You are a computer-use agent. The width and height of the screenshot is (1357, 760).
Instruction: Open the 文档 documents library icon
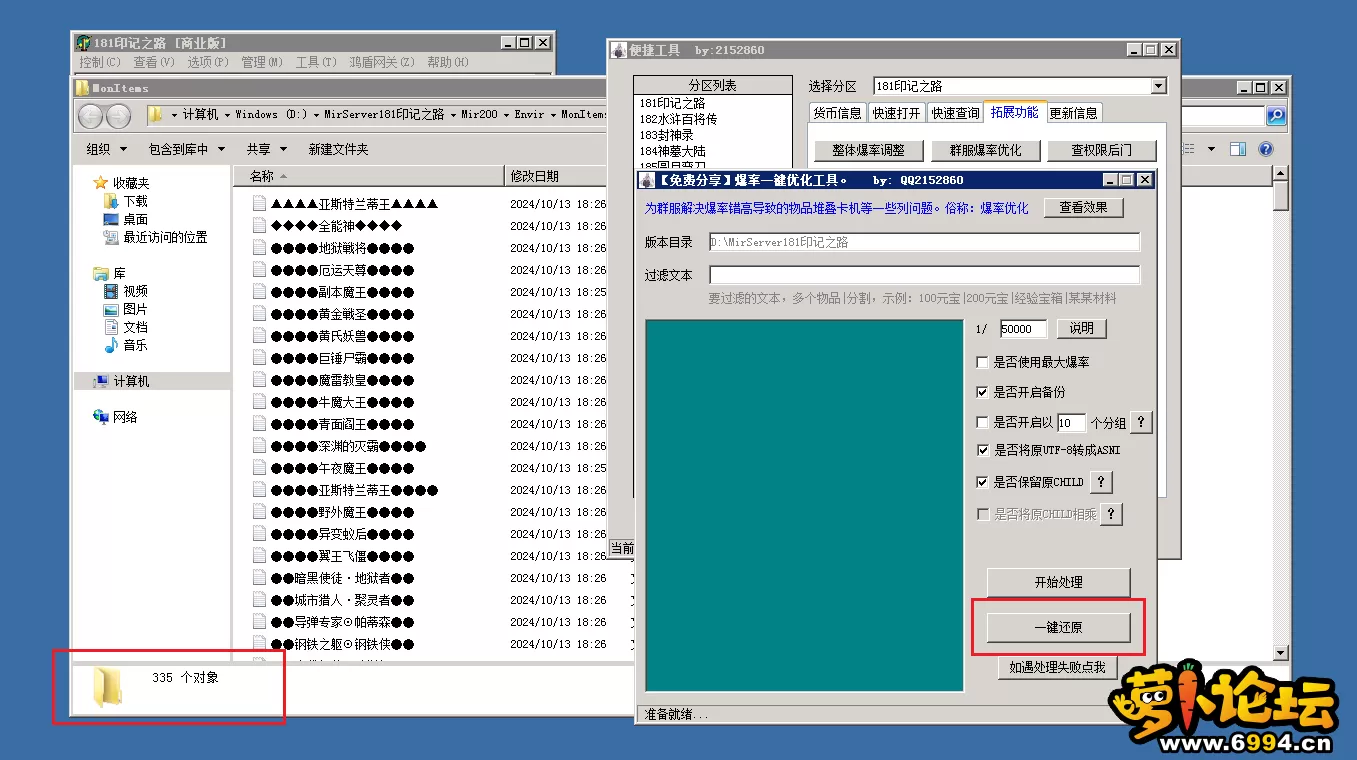pos(111,327)
